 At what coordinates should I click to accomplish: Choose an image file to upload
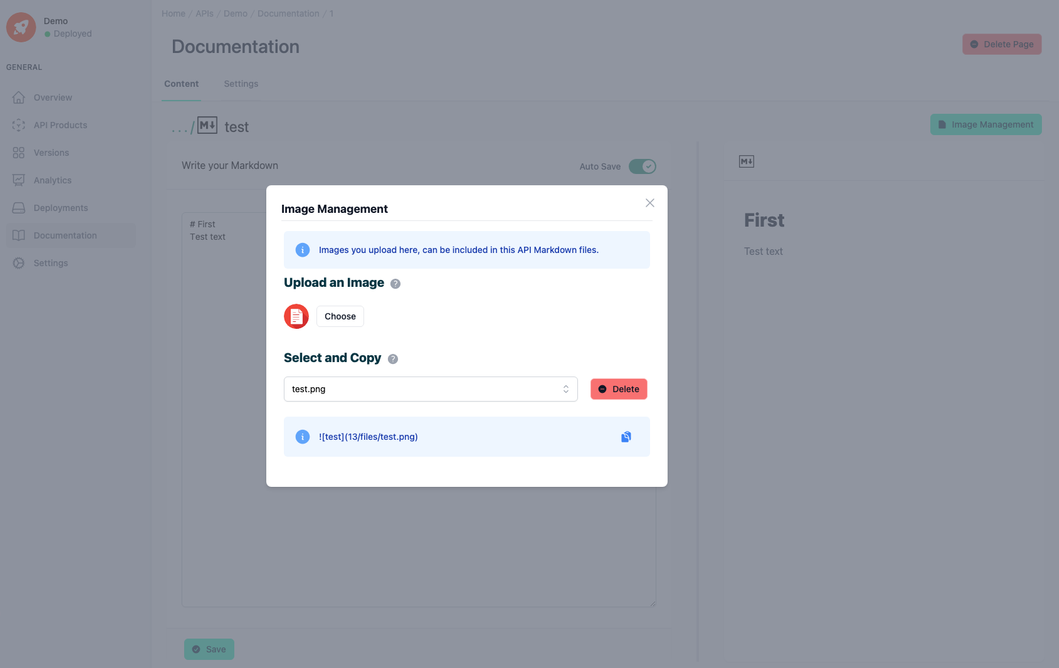[x=340, y=315]
